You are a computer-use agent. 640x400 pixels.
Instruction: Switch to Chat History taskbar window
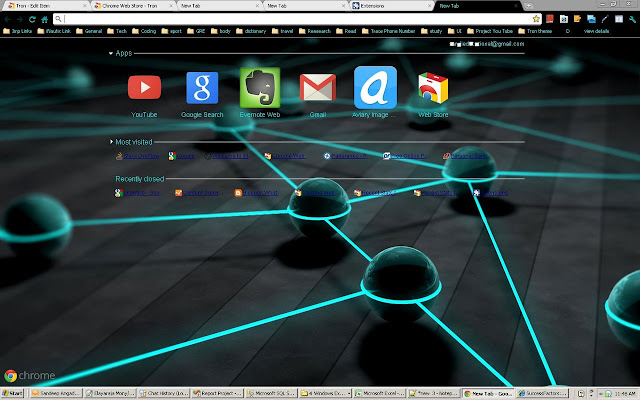pyautogui.click(x=163, y=393)
